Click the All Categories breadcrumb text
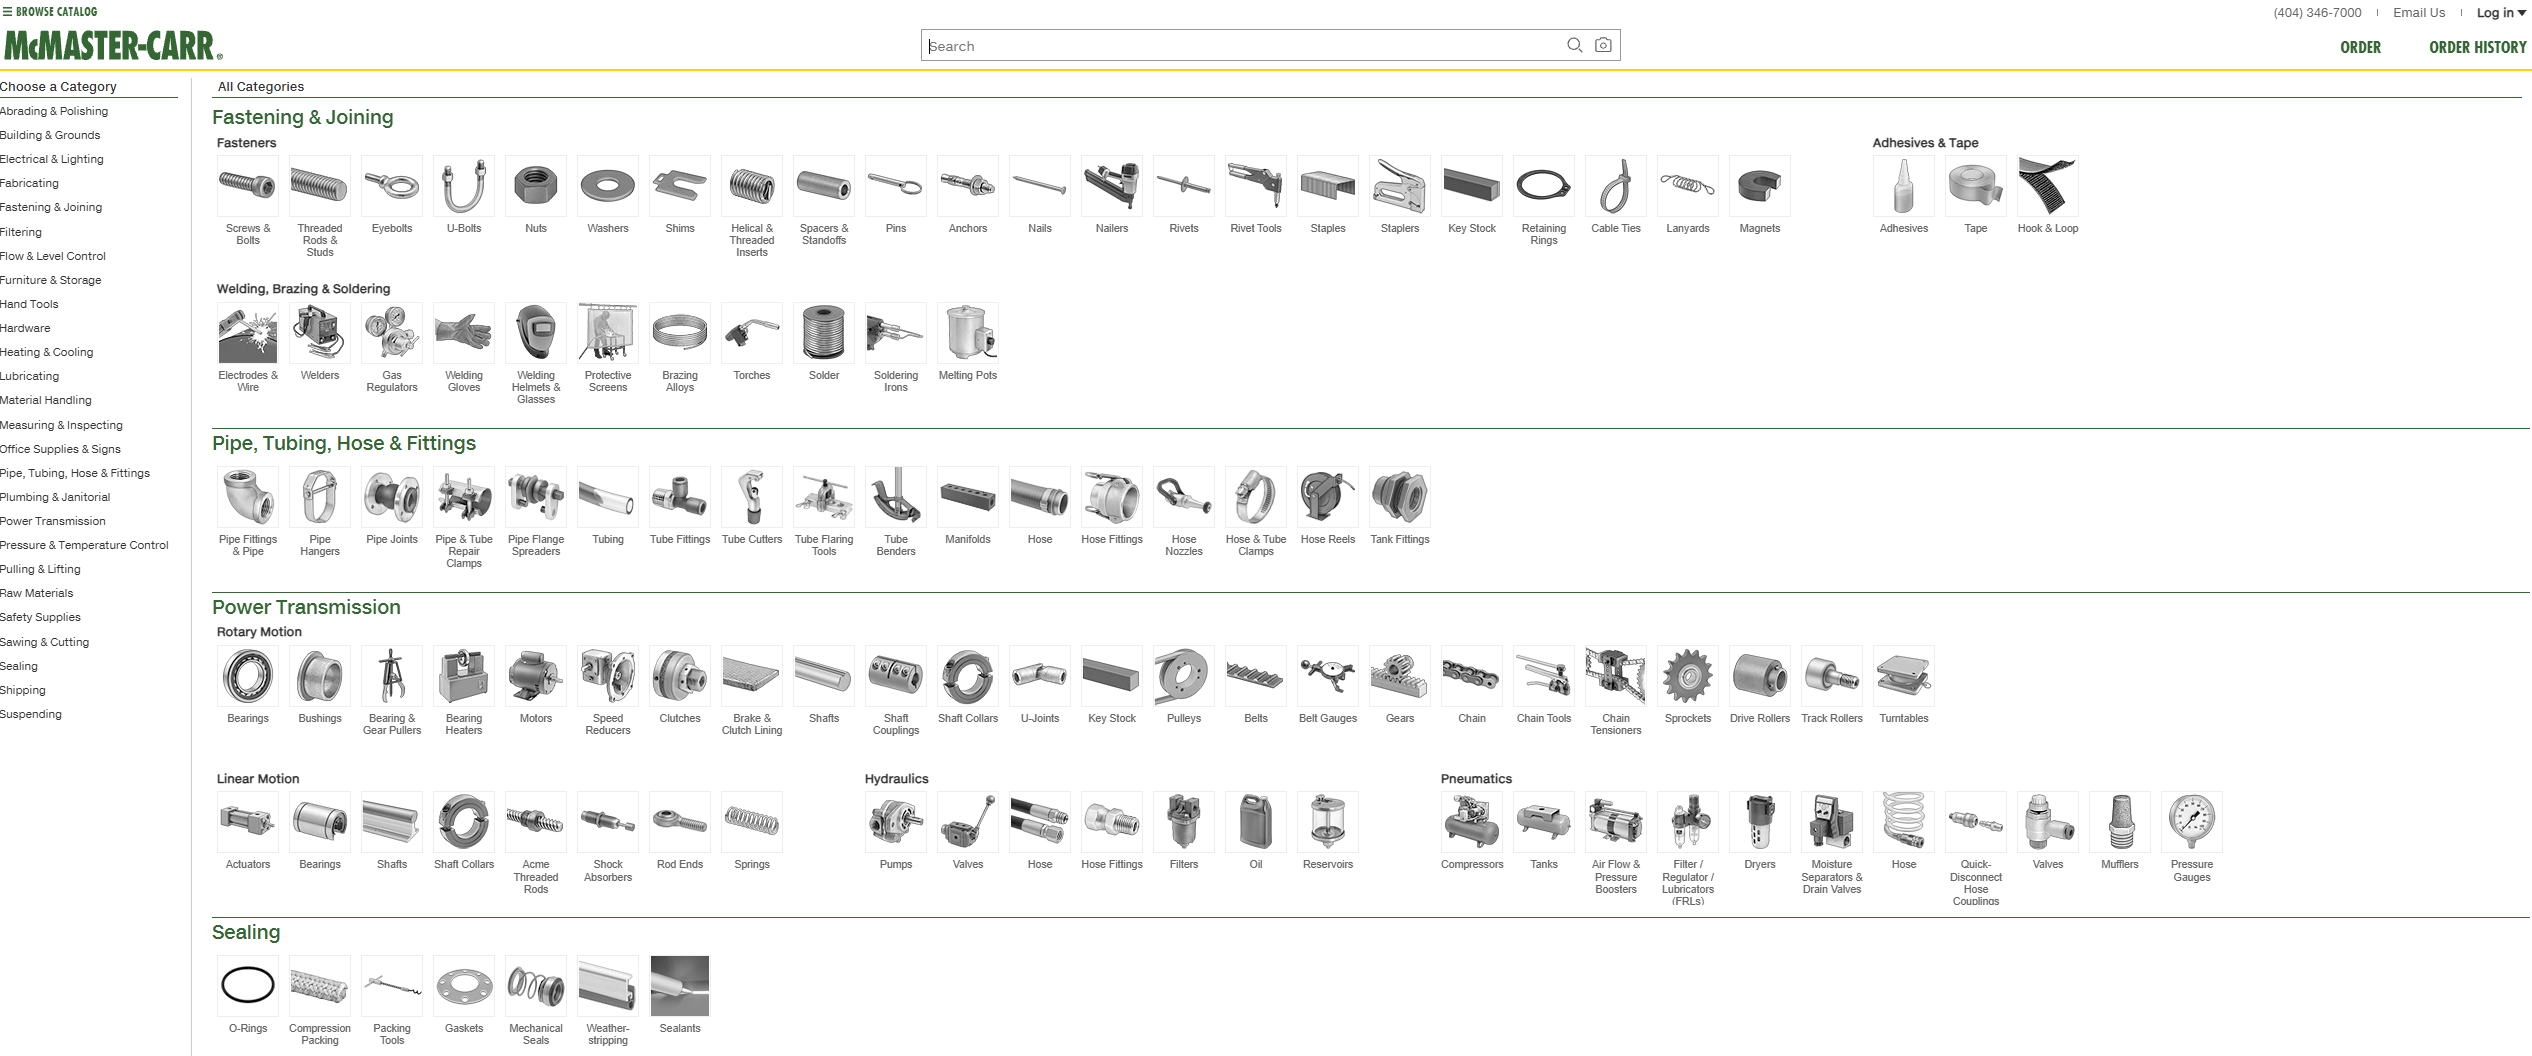Screen dimensions: 2532x1056 pos(261,87)
